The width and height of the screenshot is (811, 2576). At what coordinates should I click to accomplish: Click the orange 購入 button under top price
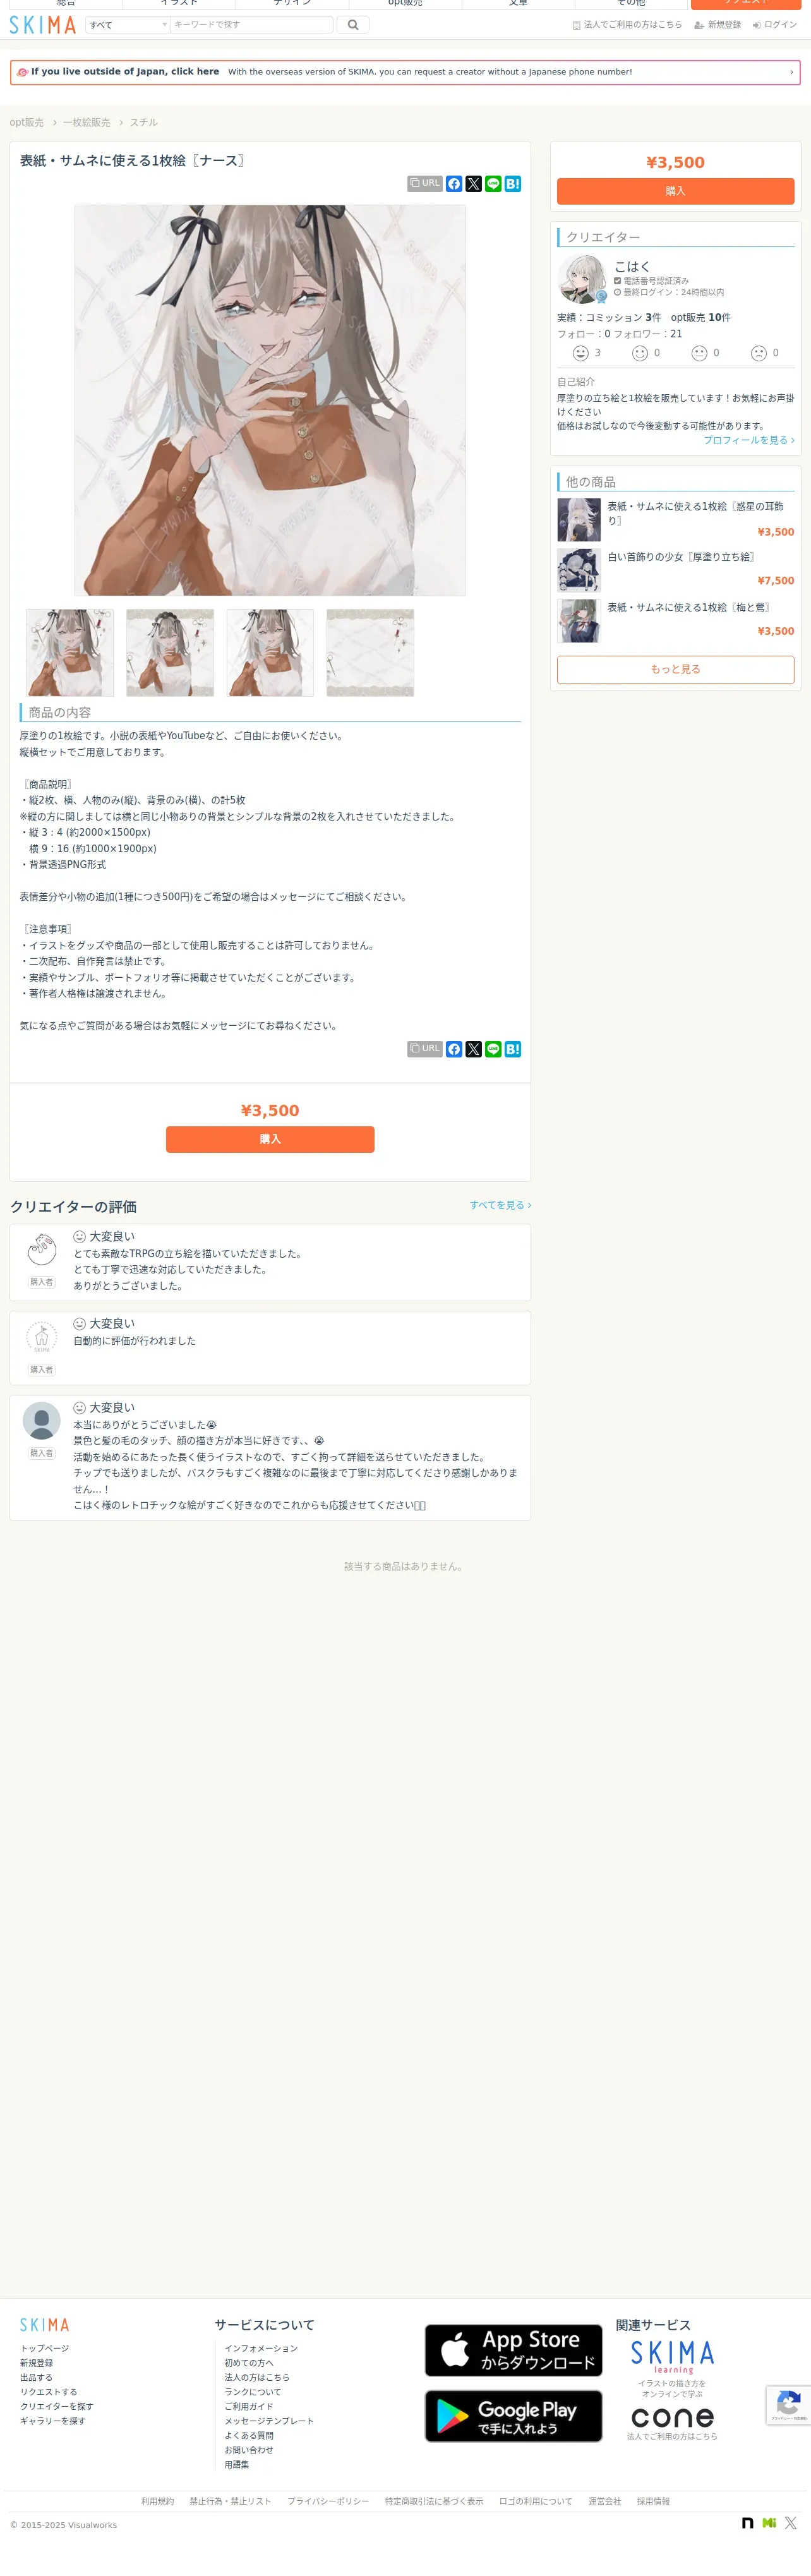[x=675, y=191]
